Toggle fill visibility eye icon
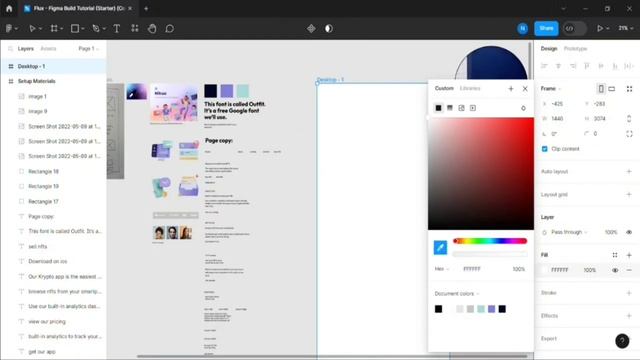The width and height of the screenshot is (640, 360). pyautogui.click(x=615, y=270)
